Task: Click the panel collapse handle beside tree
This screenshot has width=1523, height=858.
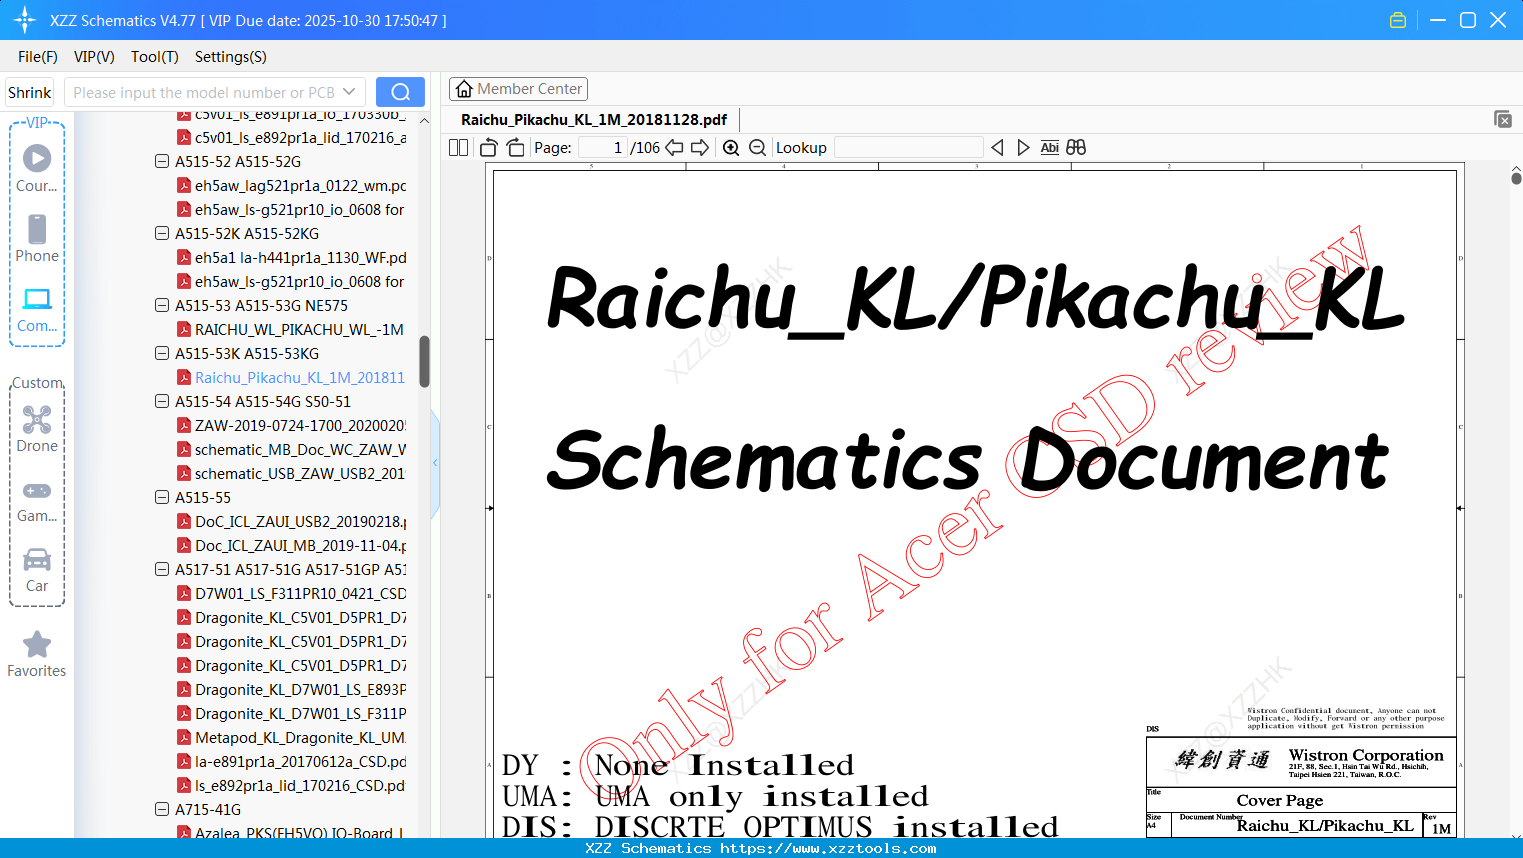Action: click(435, 463)
